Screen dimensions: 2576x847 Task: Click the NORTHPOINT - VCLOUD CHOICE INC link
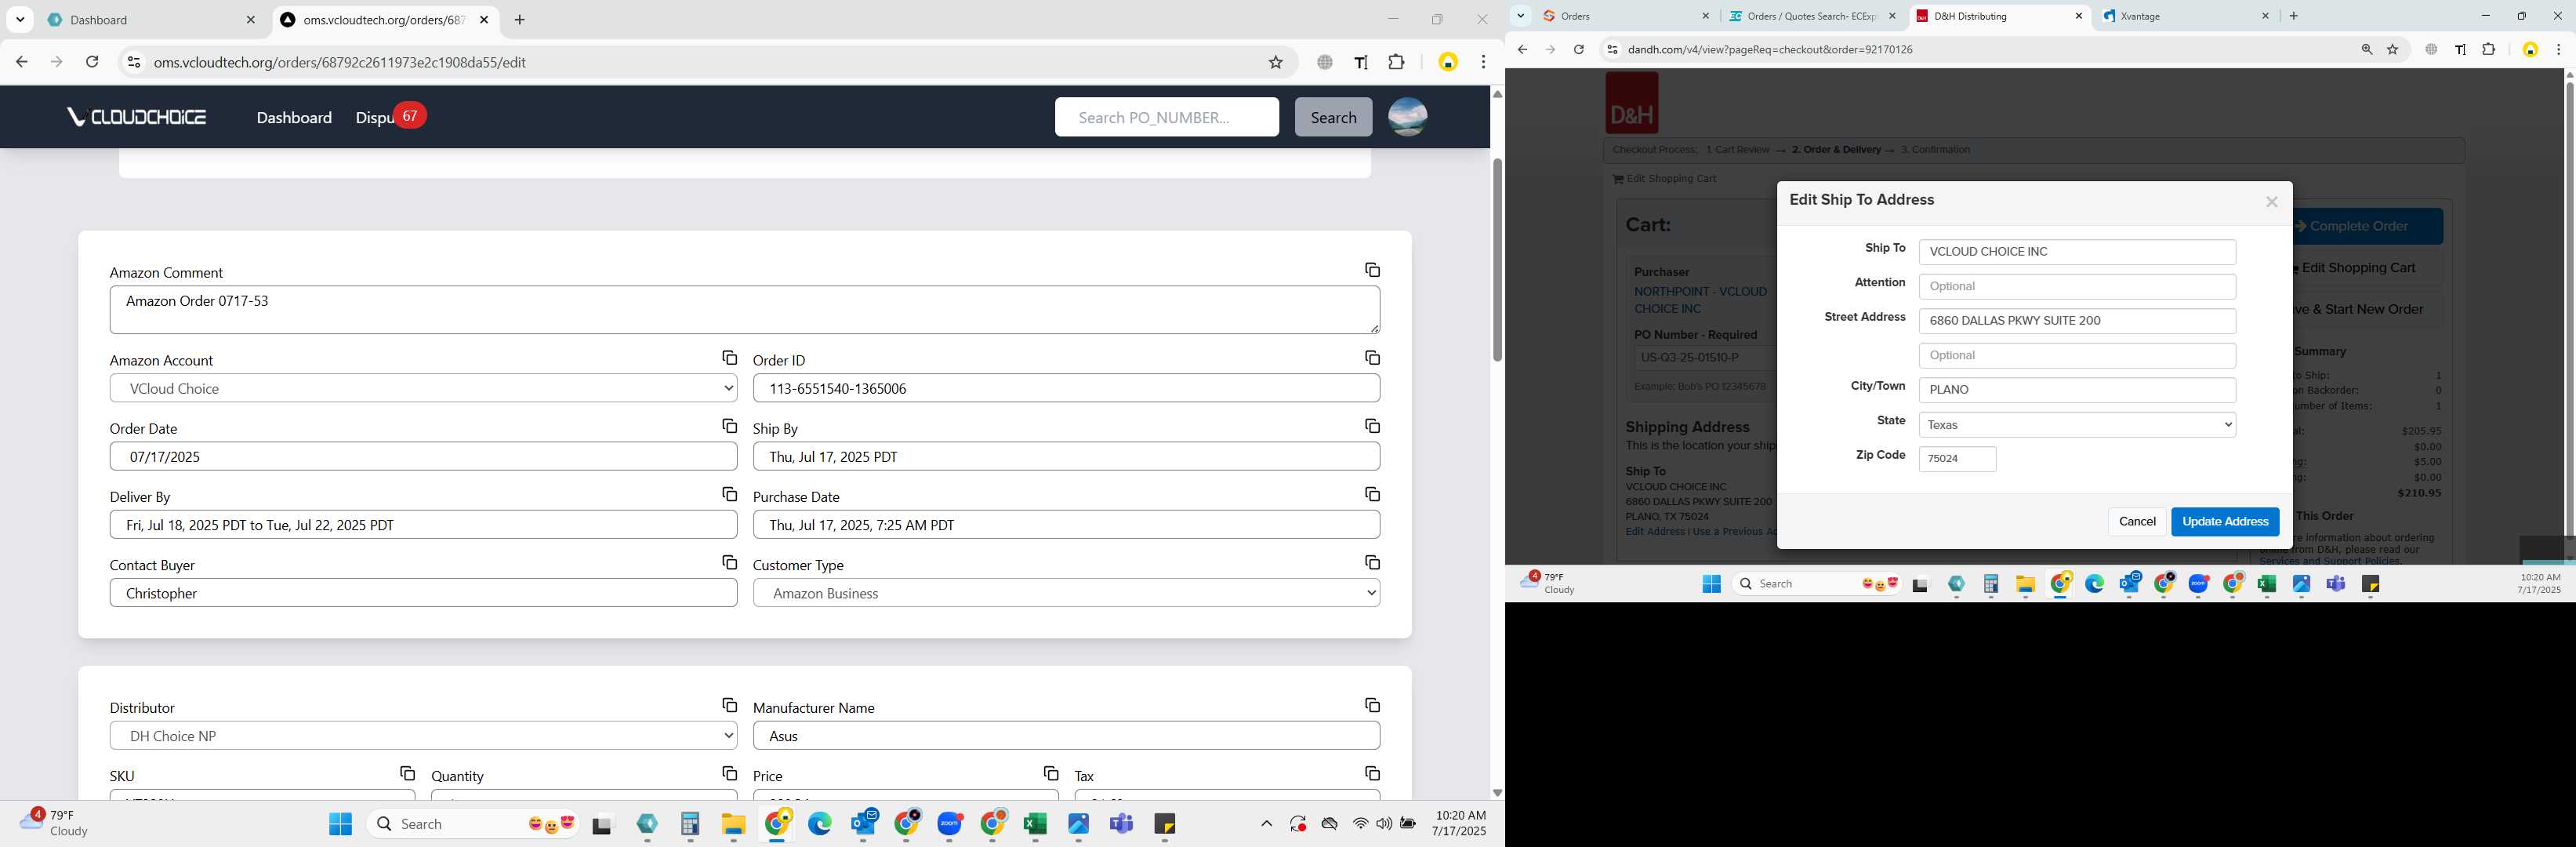[1700, 300]
